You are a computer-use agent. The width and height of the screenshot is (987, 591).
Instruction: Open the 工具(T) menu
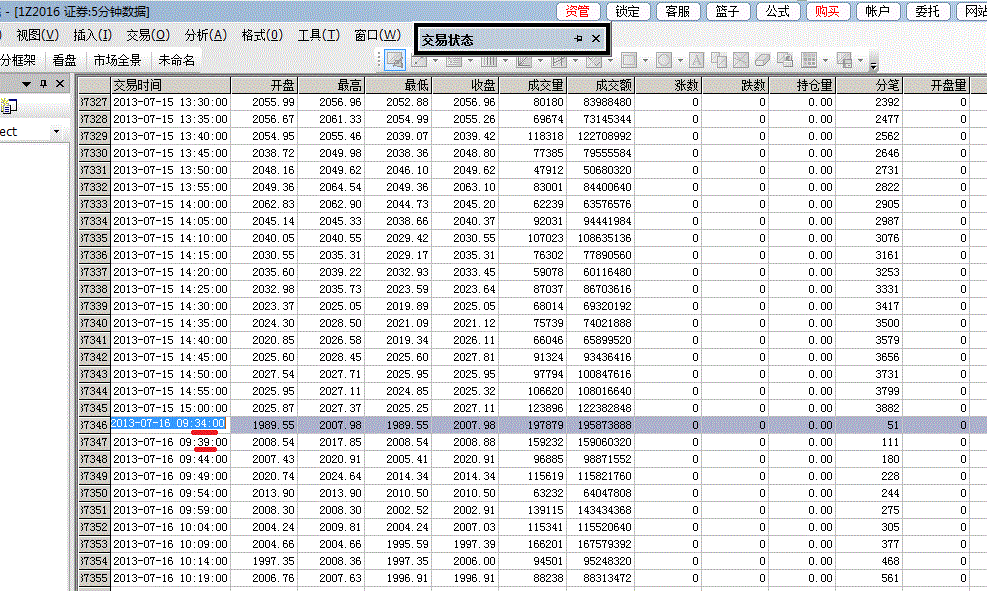[x=318, y=35]
